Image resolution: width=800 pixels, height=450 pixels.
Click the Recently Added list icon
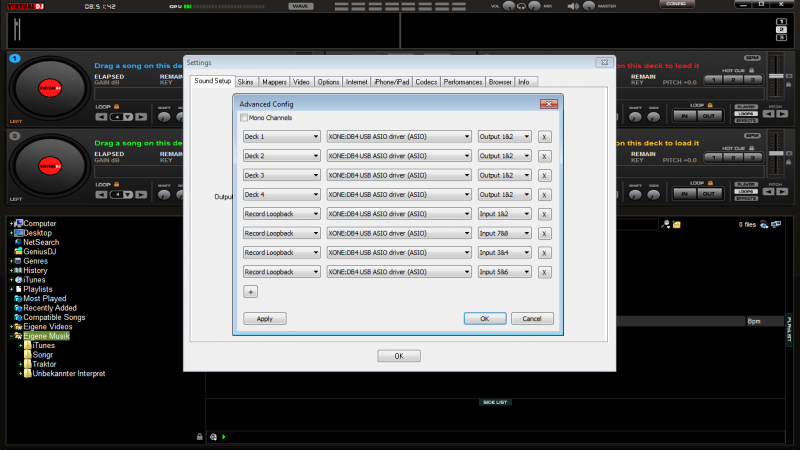(x=18, y=308)
